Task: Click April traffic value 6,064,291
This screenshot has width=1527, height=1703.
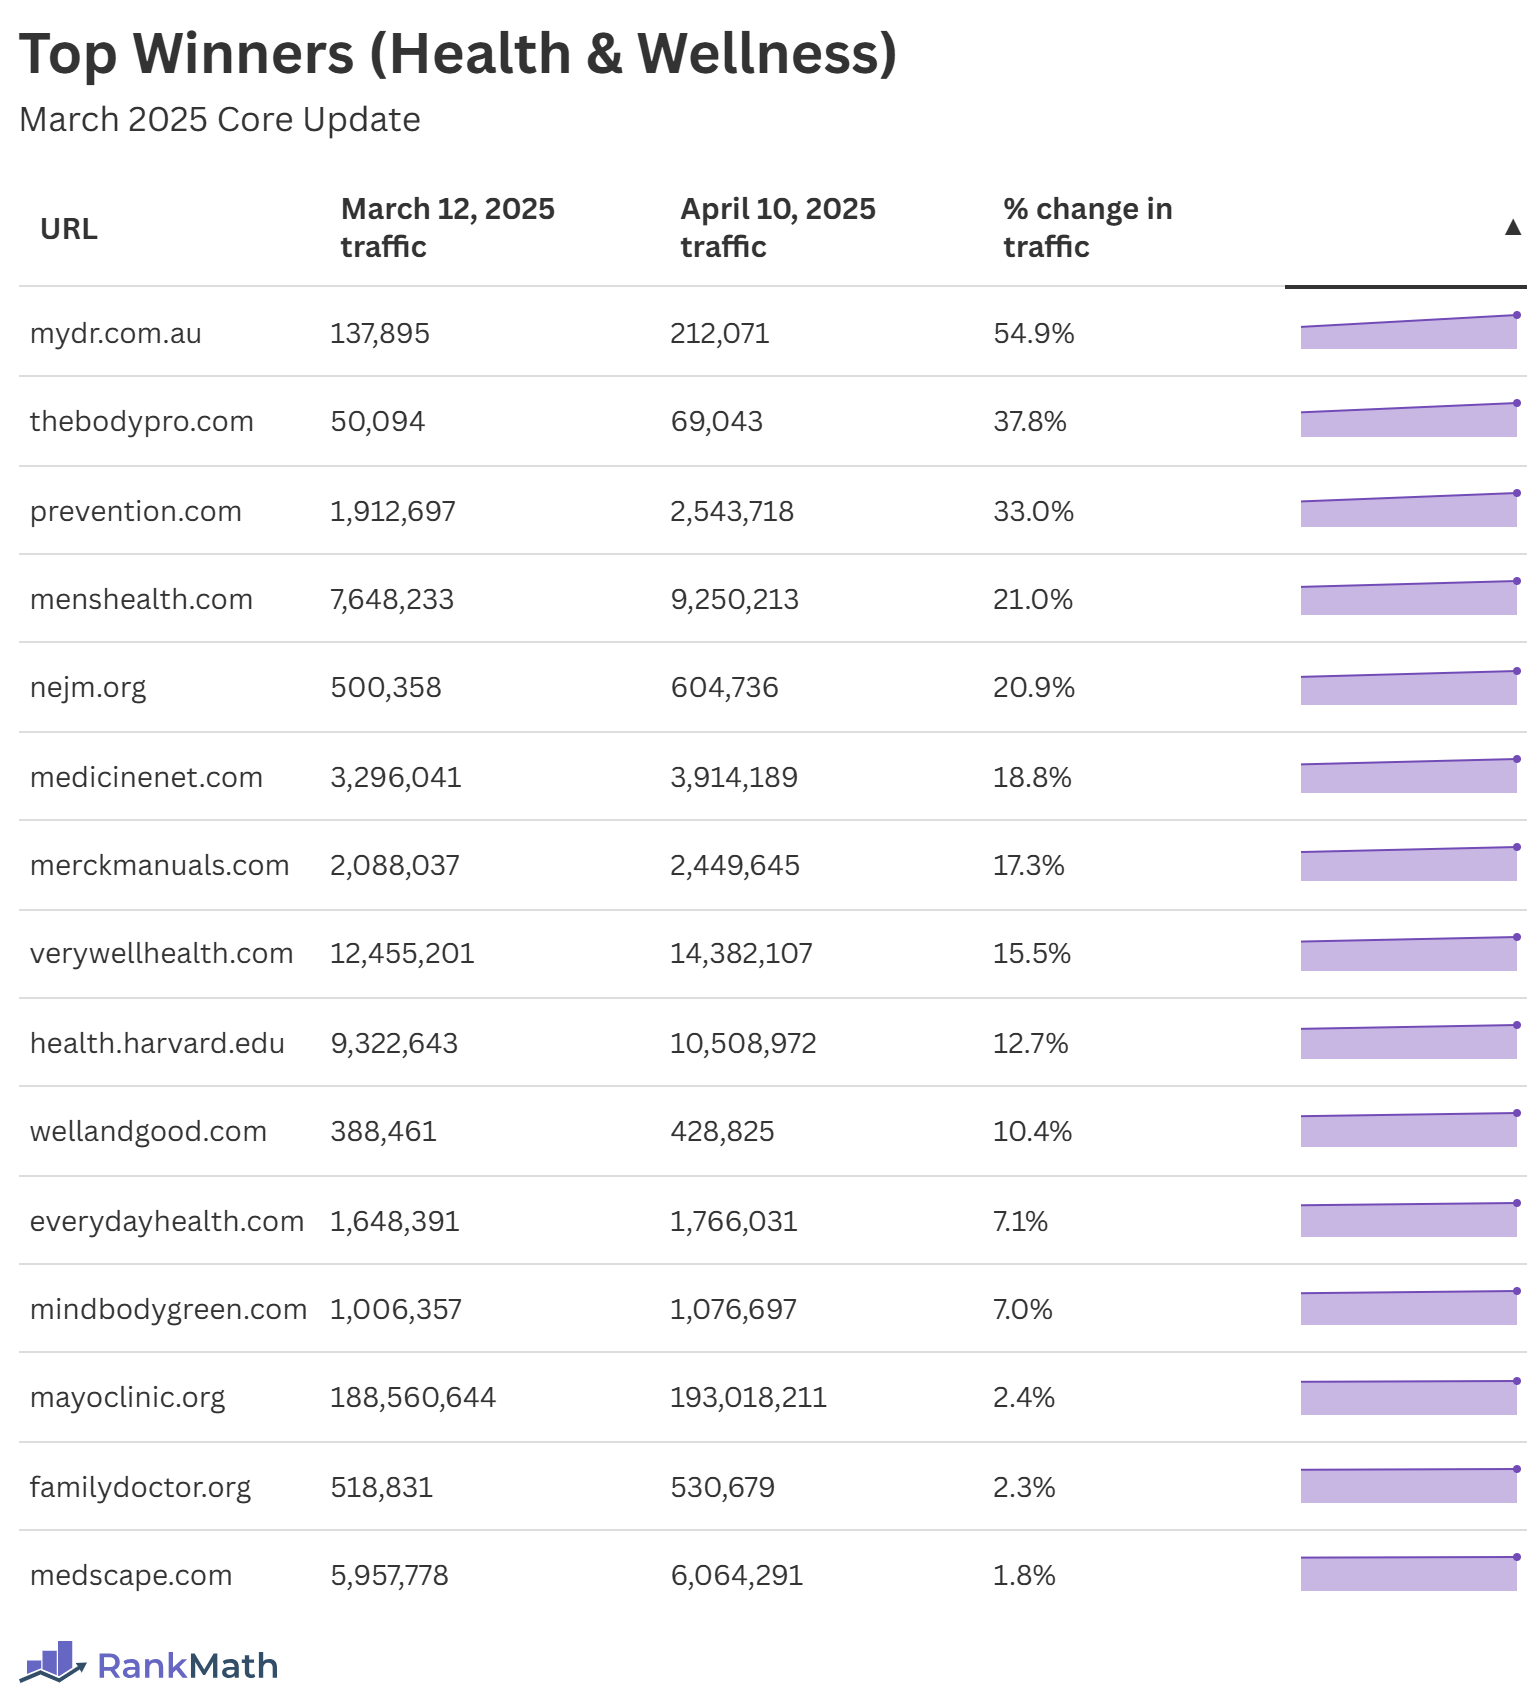Action: 737,1575
